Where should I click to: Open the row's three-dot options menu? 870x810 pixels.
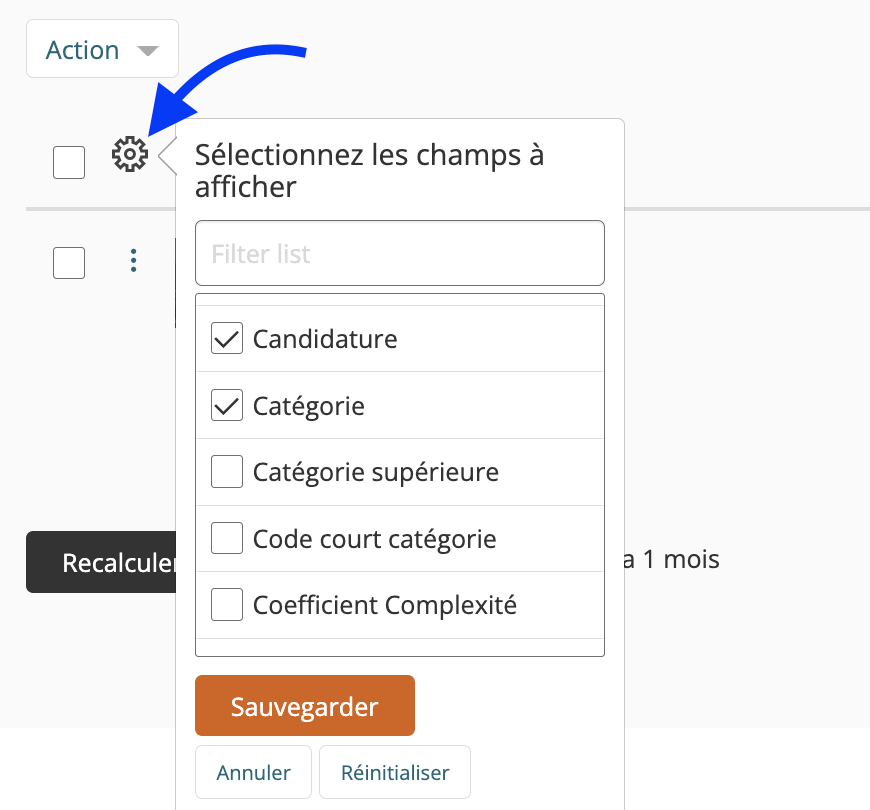[133, 261]
